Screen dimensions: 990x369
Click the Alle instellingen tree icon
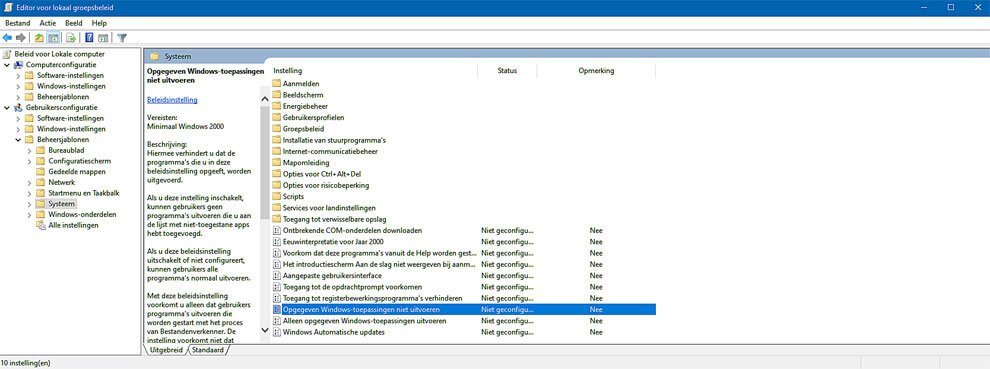point(41,226)
